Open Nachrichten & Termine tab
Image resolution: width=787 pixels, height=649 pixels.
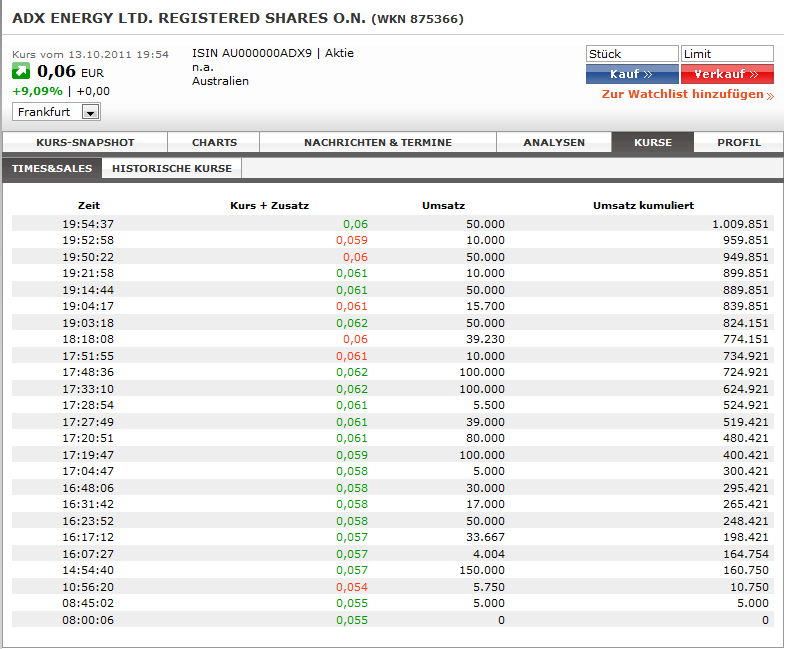pos(378,143)
